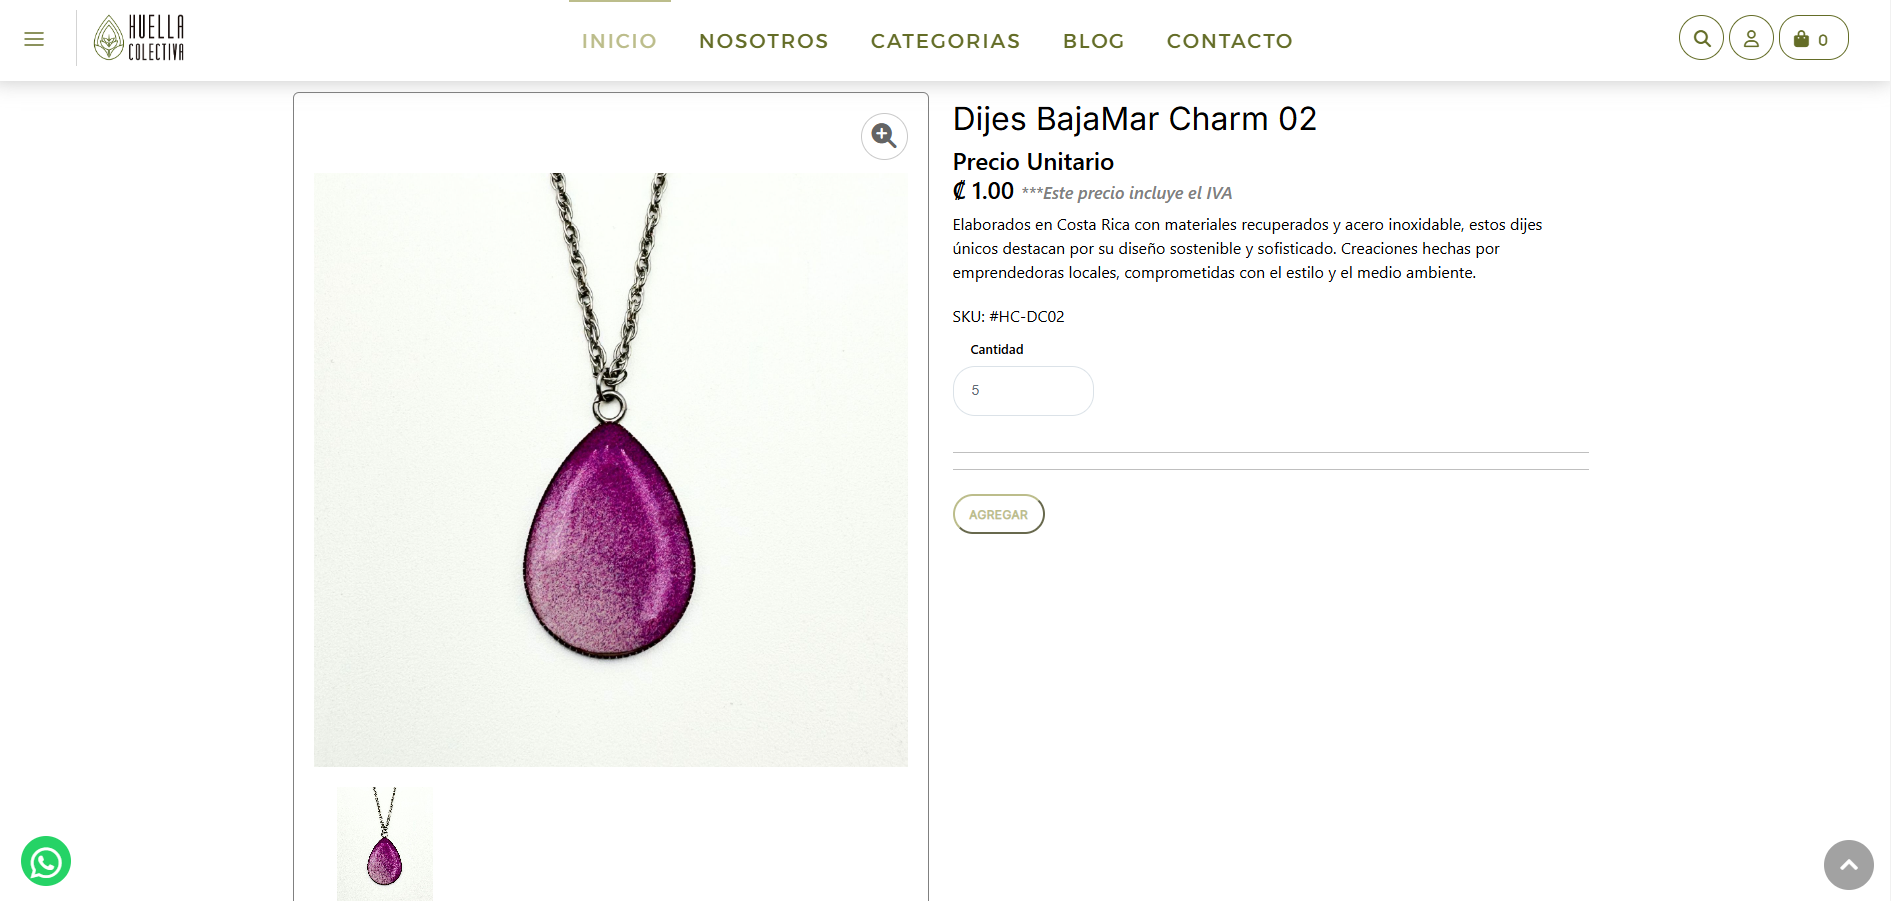Screen dimensions: 1891x901
Task: Go to the INICIO menu item
Action: 619,41
